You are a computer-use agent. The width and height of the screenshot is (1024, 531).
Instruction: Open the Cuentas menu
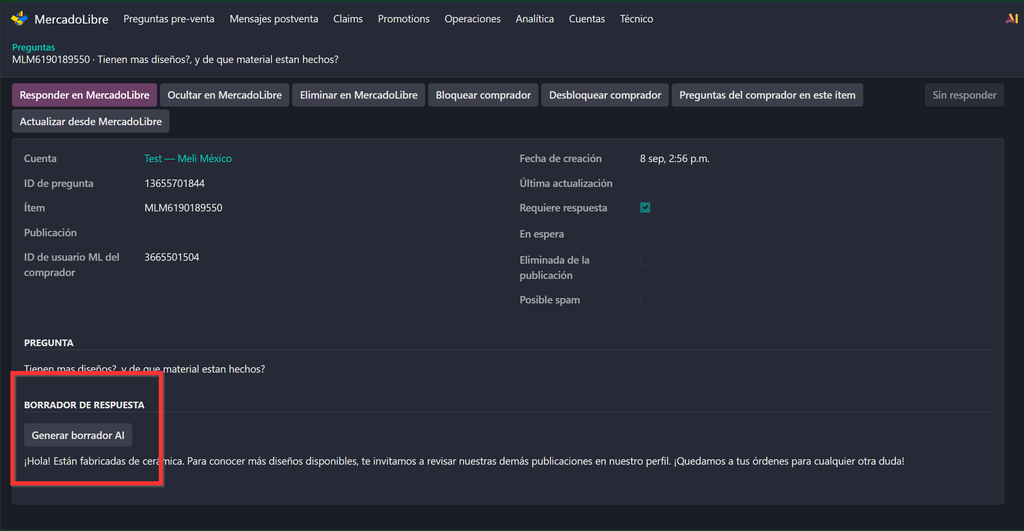(x=586, y=19)
